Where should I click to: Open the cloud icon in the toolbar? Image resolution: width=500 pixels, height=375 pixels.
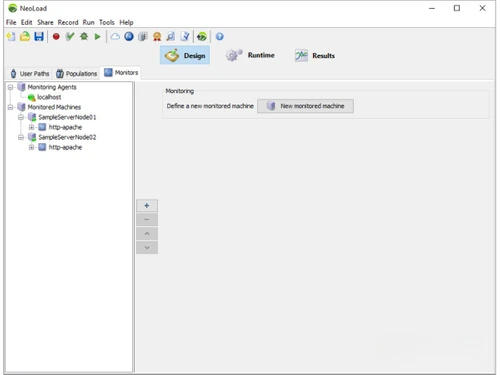[115, 36]
